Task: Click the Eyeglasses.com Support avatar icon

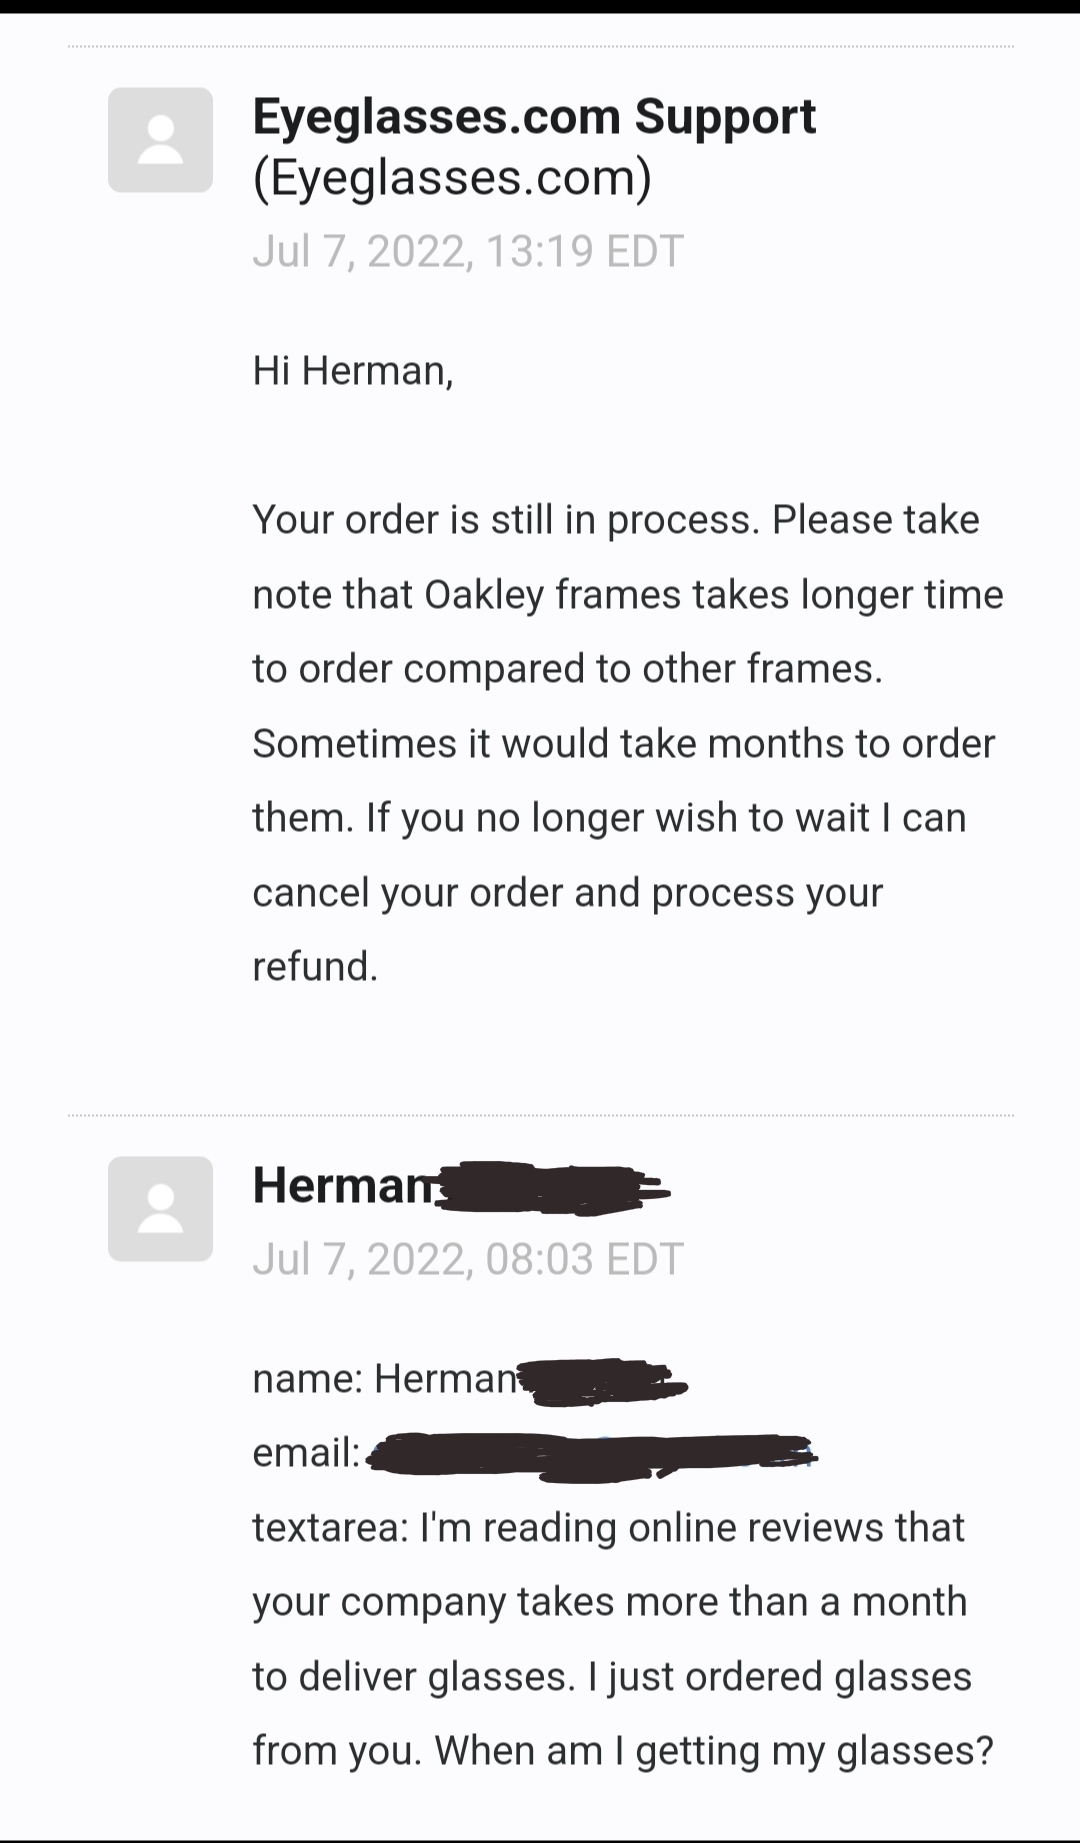Action: point(160,140)
